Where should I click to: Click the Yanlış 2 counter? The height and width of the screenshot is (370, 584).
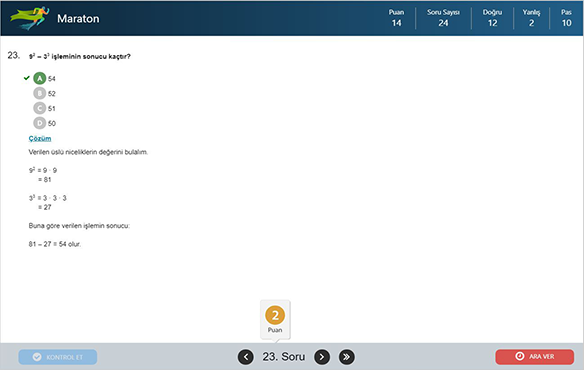[x=531, y=18]
